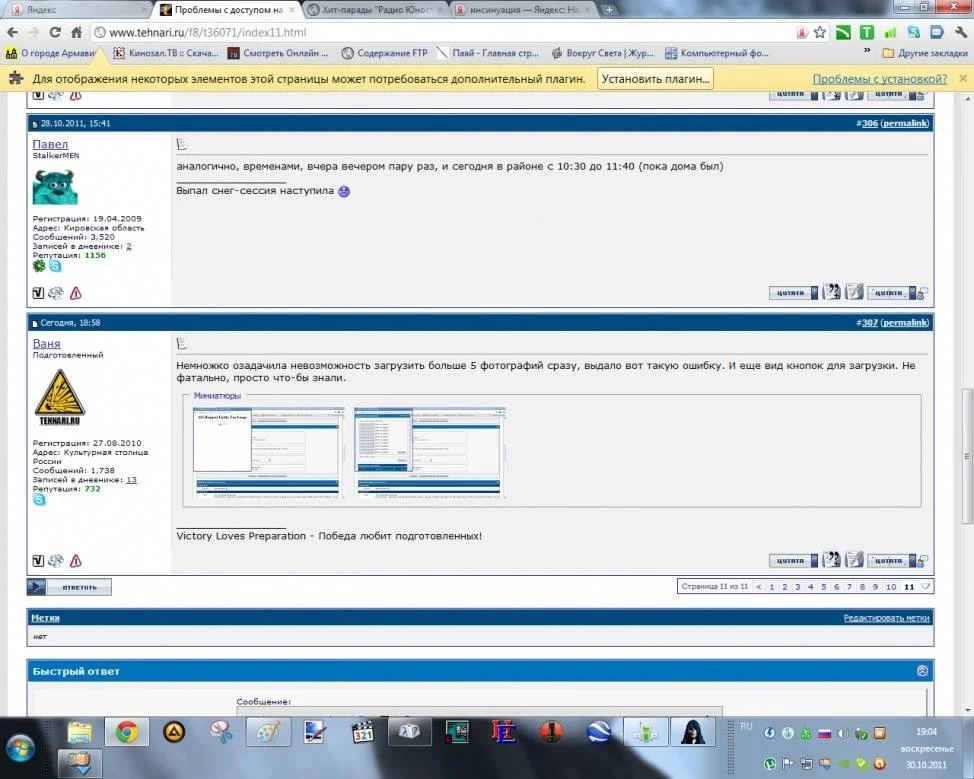Image resolution: width=974 pixels, height=779 pixels.
Task: Report Павел's post via red warning triangle
Action: (x=76, y=293)
